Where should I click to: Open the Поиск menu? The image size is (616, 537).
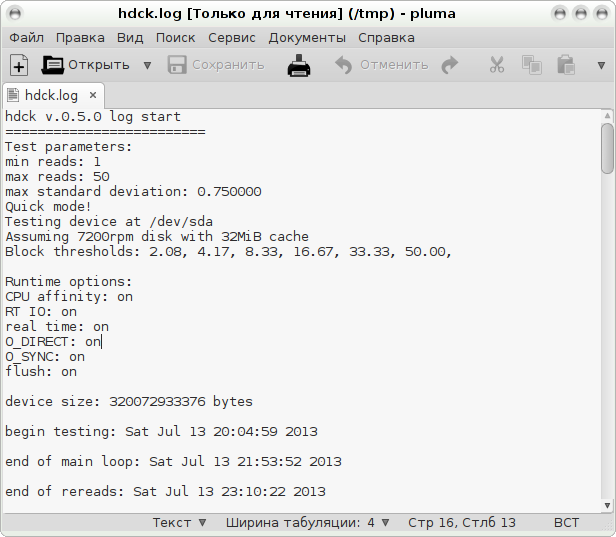176,38
